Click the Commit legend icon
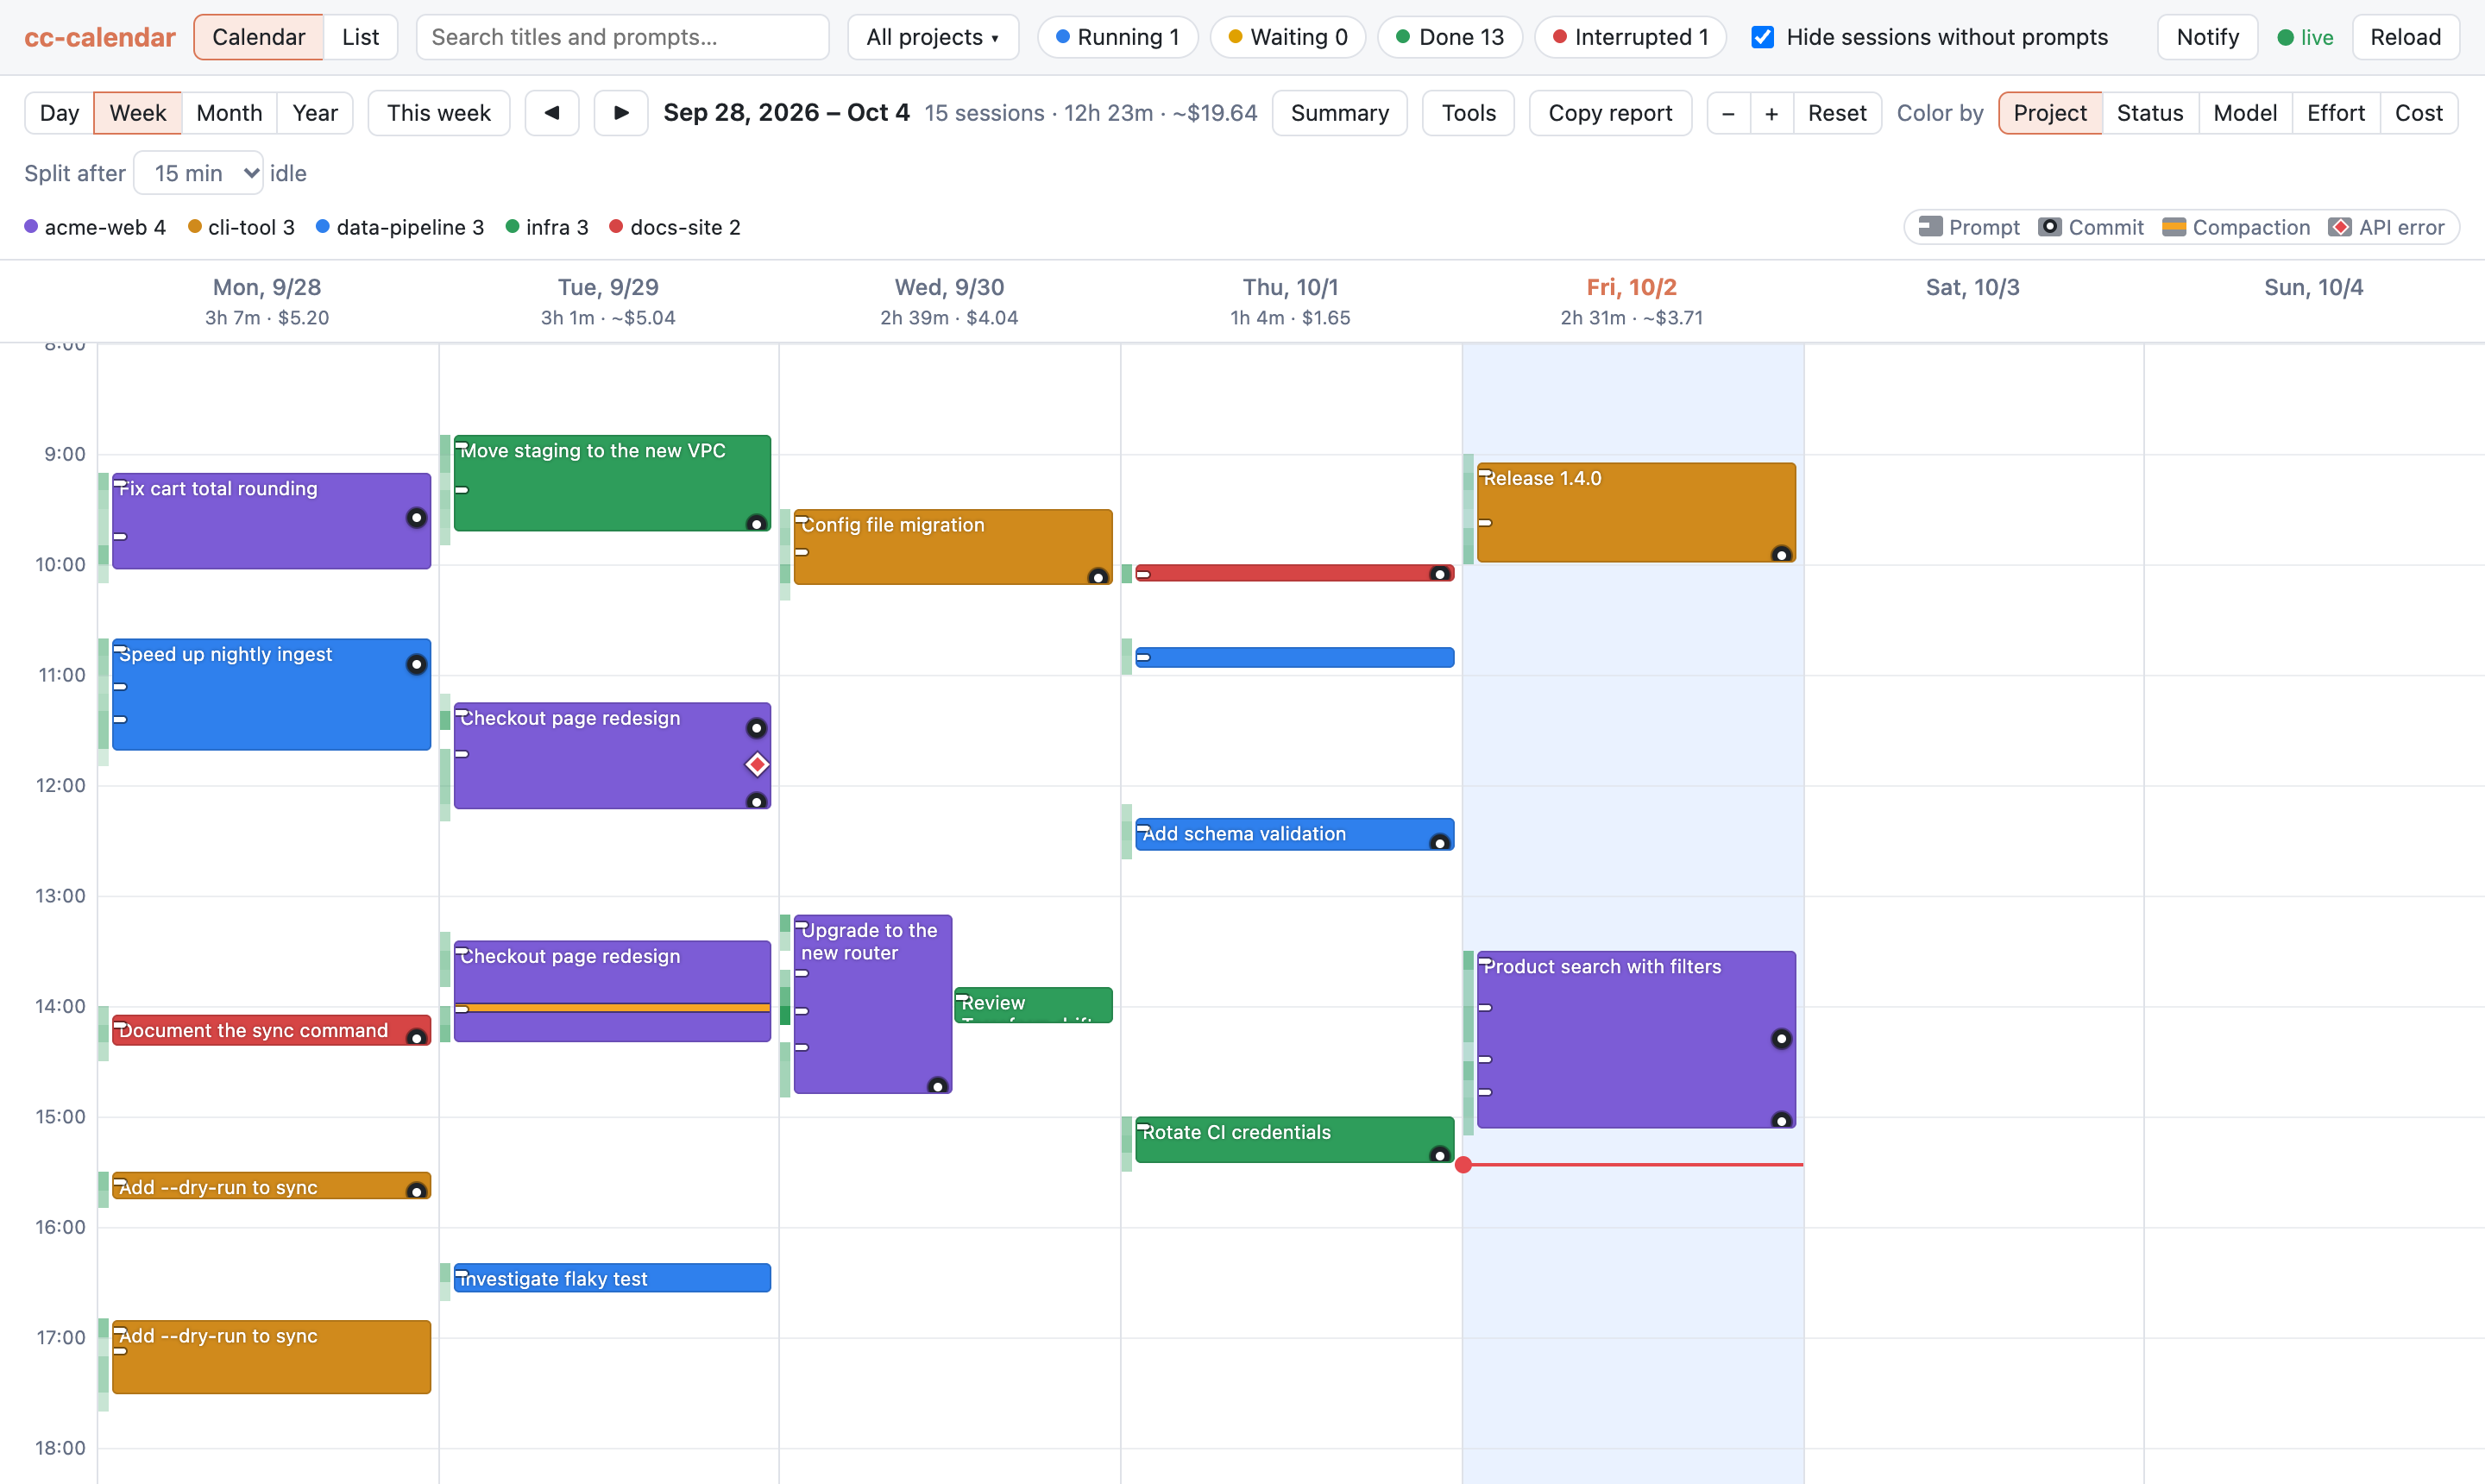2485x1484 pixels. pos(2050,227)
